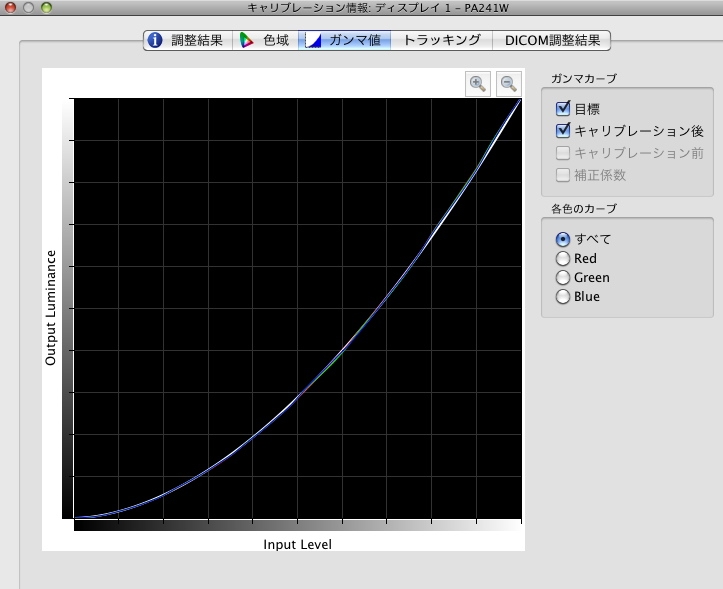This screenshot has height=589, width=723.
Task: Pick the Blue curve radio button
Action: click(563, 296)
